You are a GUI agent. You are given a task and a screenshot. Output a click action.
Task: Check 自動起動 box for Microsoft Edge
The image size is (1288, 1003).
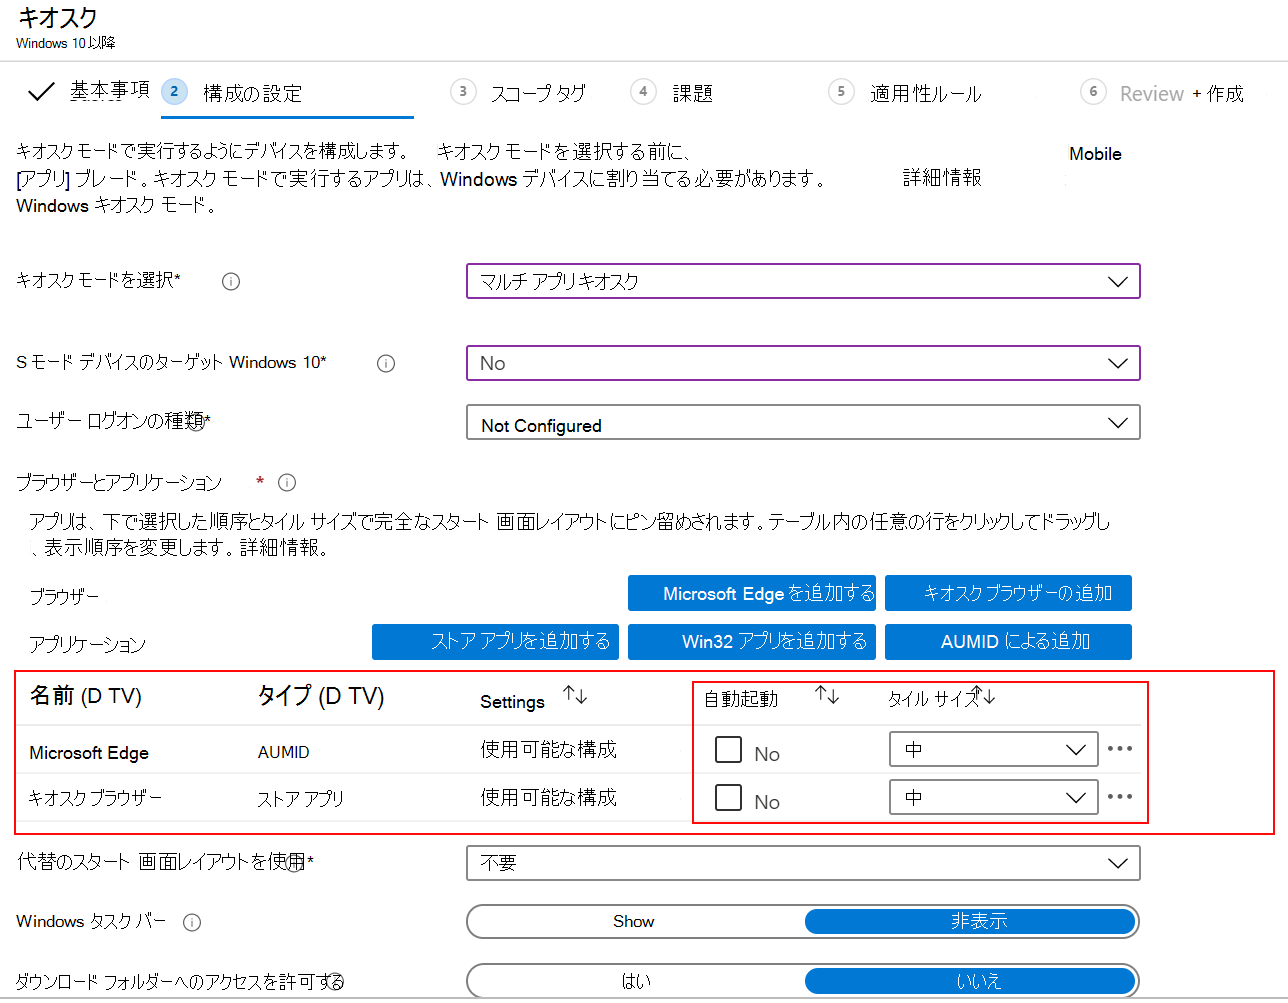pyautogui.click(x=728, y=749)
